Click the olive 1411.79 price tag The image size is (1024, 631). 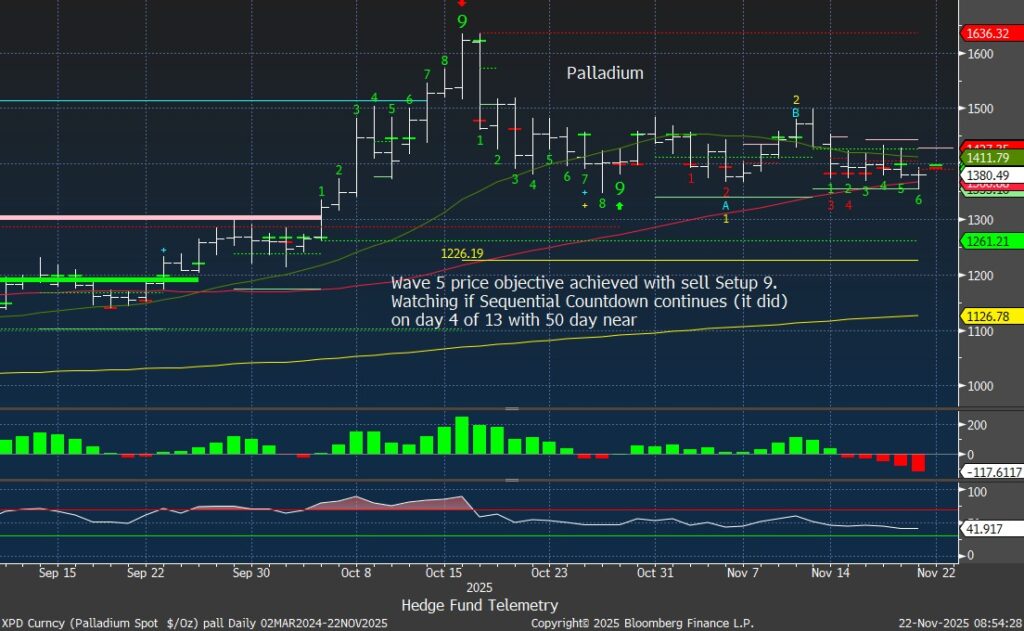tap(985, 158)
